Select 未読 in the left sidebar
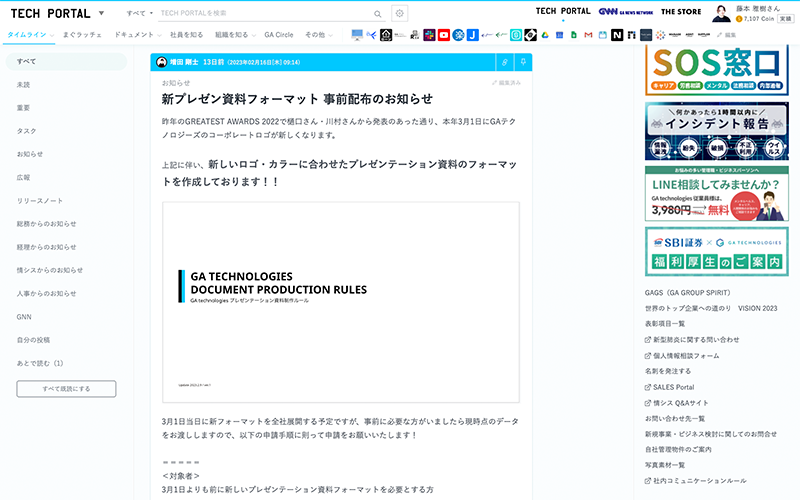800x500 pixels. 24,85
